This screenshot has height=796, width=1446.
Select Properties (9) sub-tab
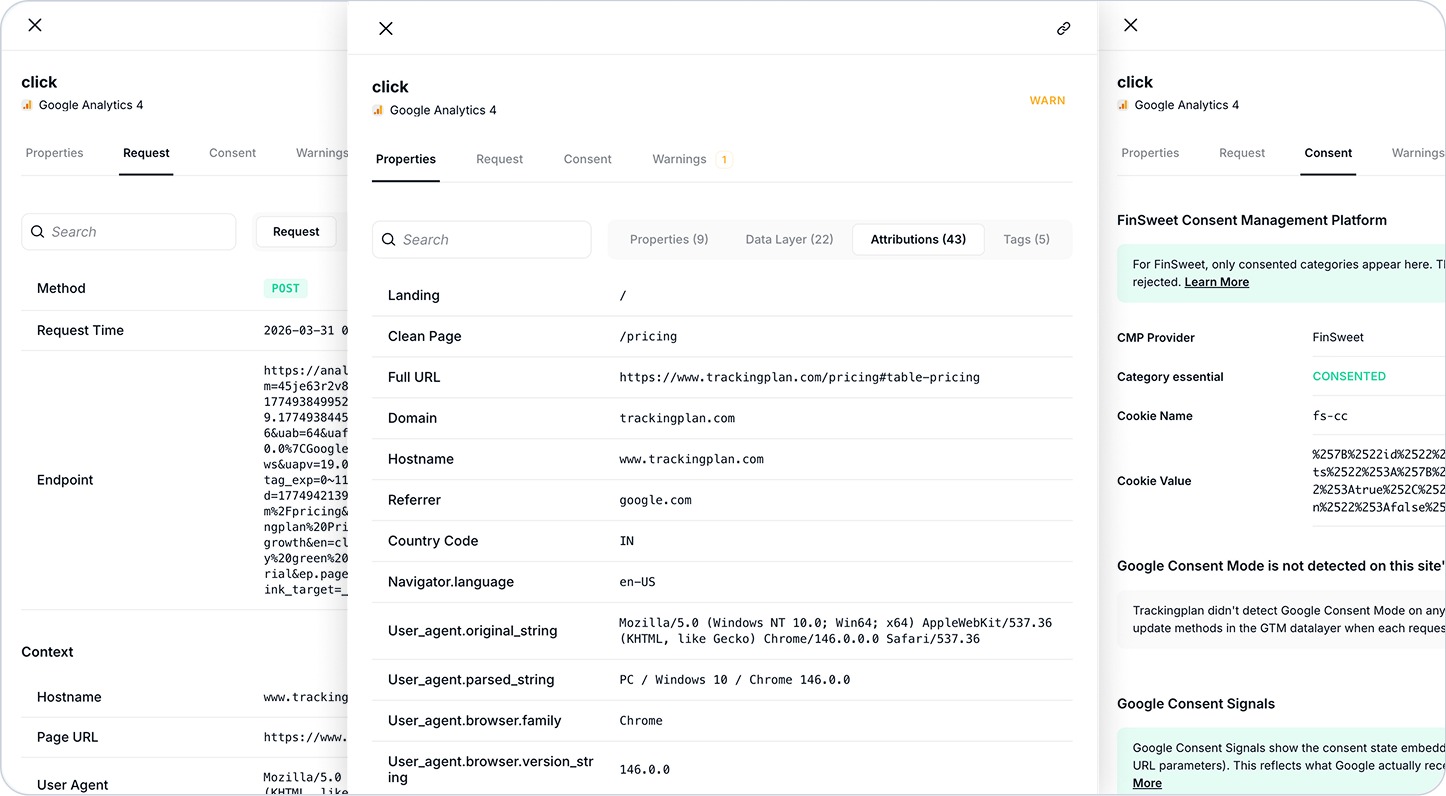coord(669,240)
